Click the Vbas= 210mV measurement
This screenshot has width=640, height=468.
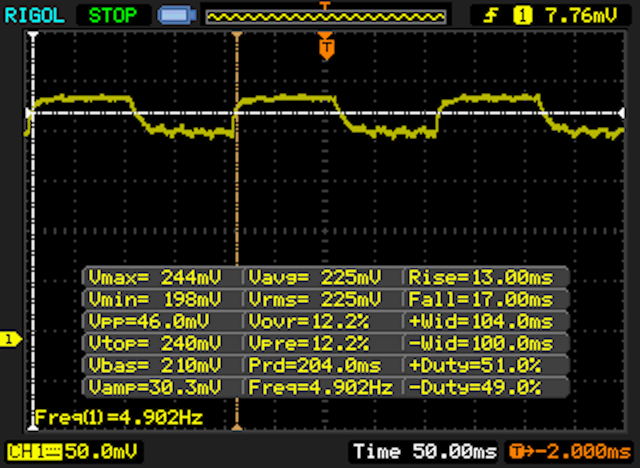coord(155,365)
